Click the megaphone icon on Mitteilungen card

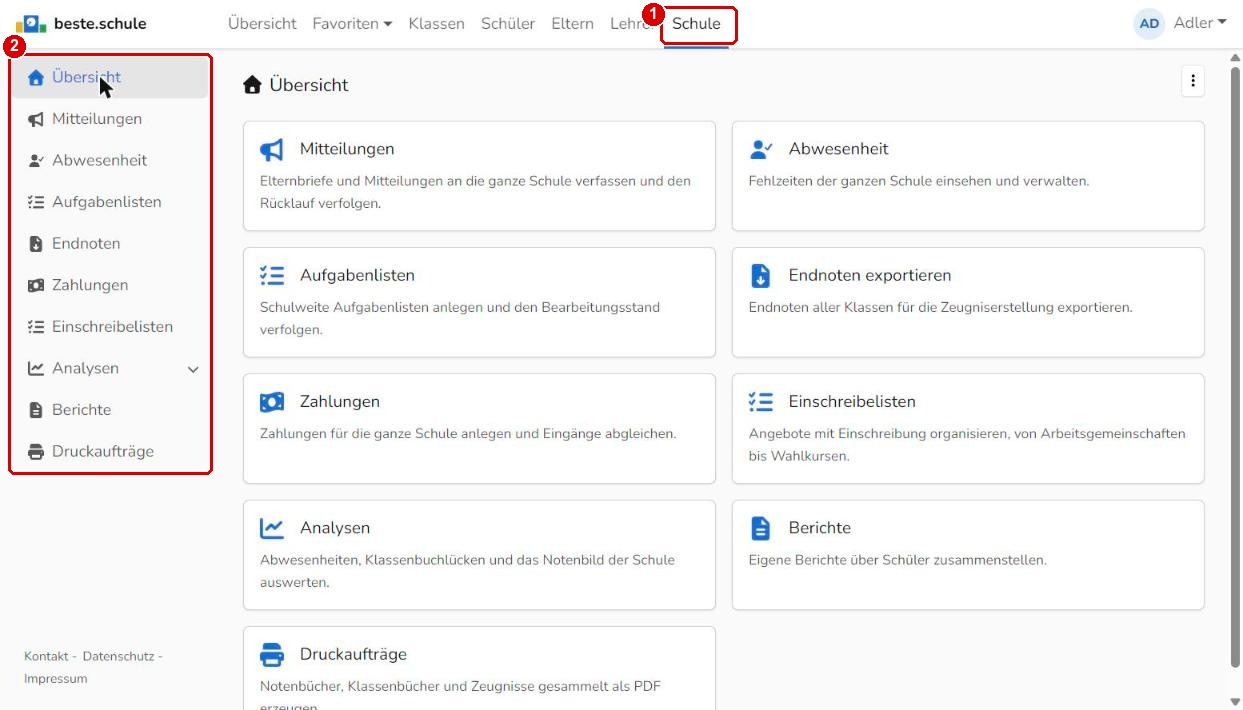point(272,149)
